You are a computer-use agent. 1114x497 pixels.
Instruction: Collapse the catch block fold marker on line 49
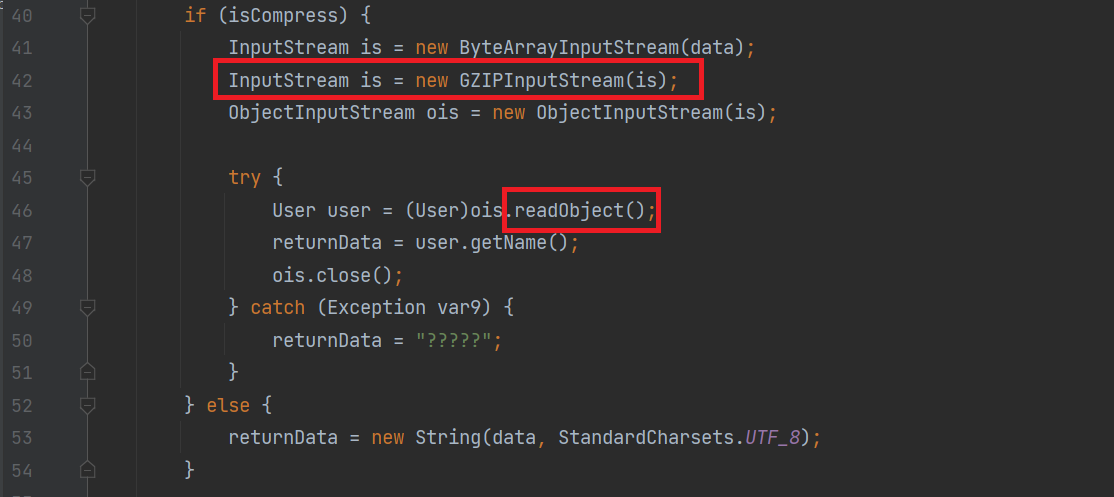(88, 307)
